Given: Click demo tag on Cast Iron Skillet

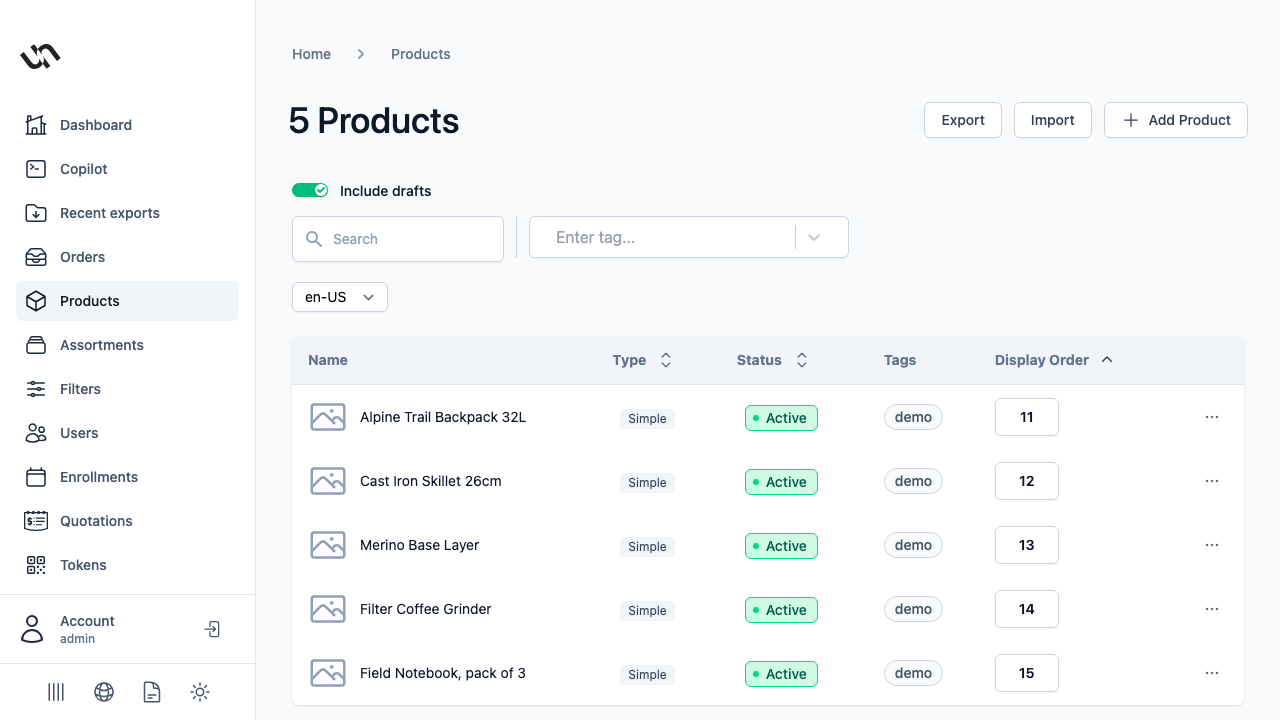Looking at the screenshot, I should pyautogui.click(x=913, y=481).
